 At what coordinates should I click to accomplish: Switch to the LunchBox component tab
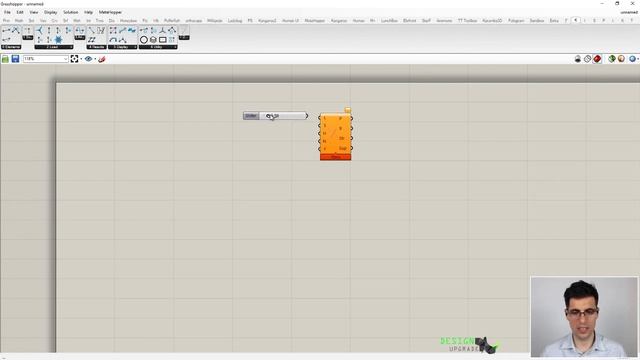389,20
